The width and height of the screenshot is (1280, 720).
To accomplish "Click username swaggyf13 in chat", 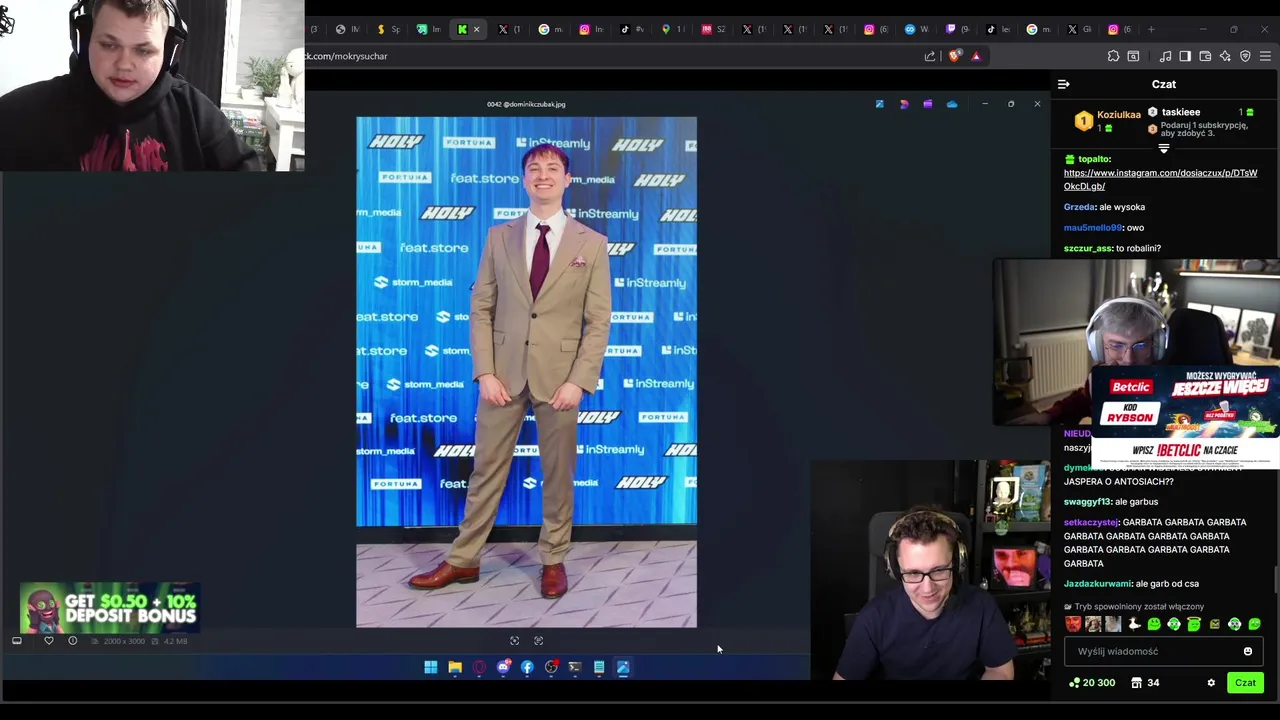I will tap(1088, 502).
